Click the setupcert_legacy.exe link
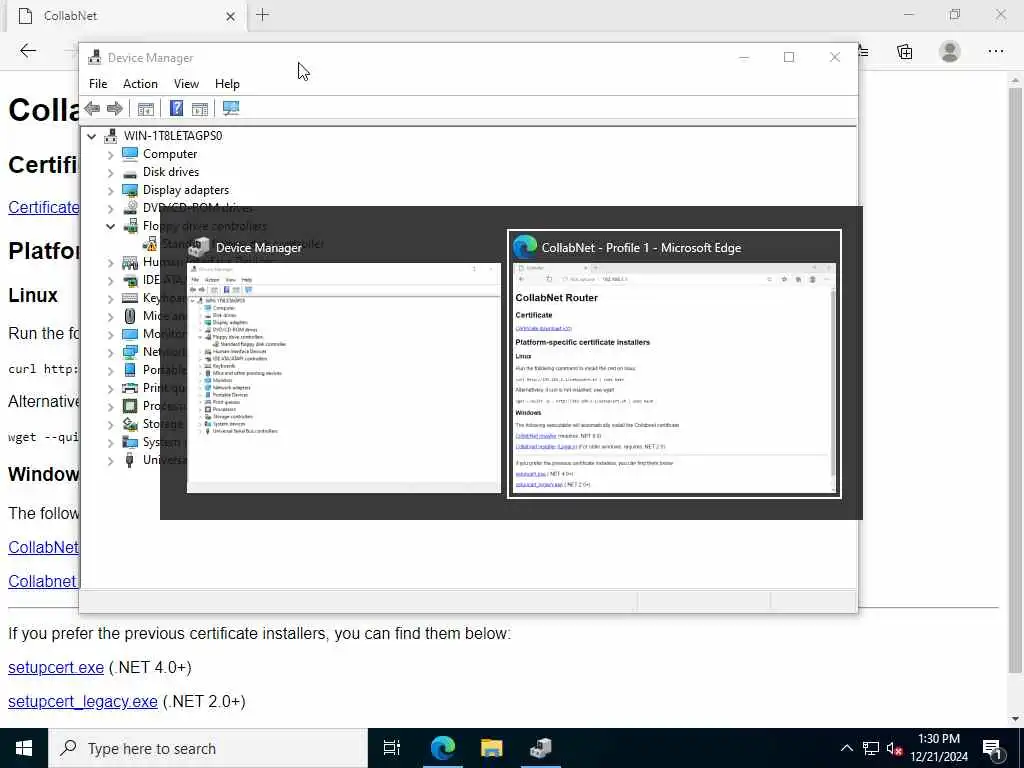This screenshot has width=1024, height=768. (83, 701)
